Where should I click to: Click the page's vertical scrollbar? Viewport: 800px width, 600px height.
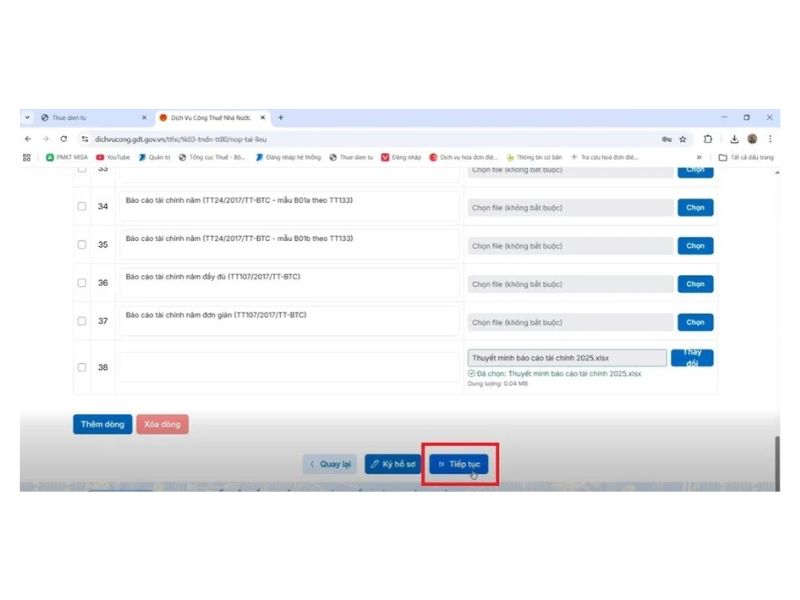click(776, 460)
